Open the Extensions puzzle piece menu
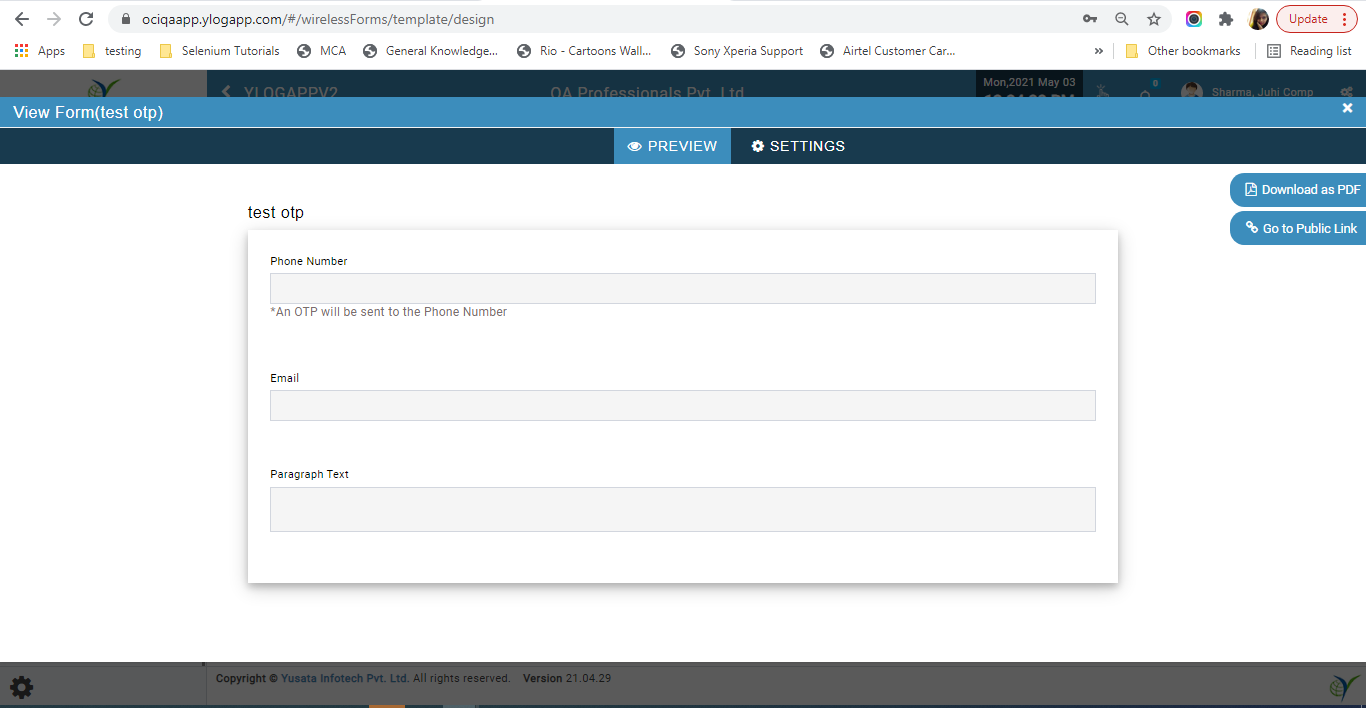This screenshot has width=1366, height=708. (1226, 19)
